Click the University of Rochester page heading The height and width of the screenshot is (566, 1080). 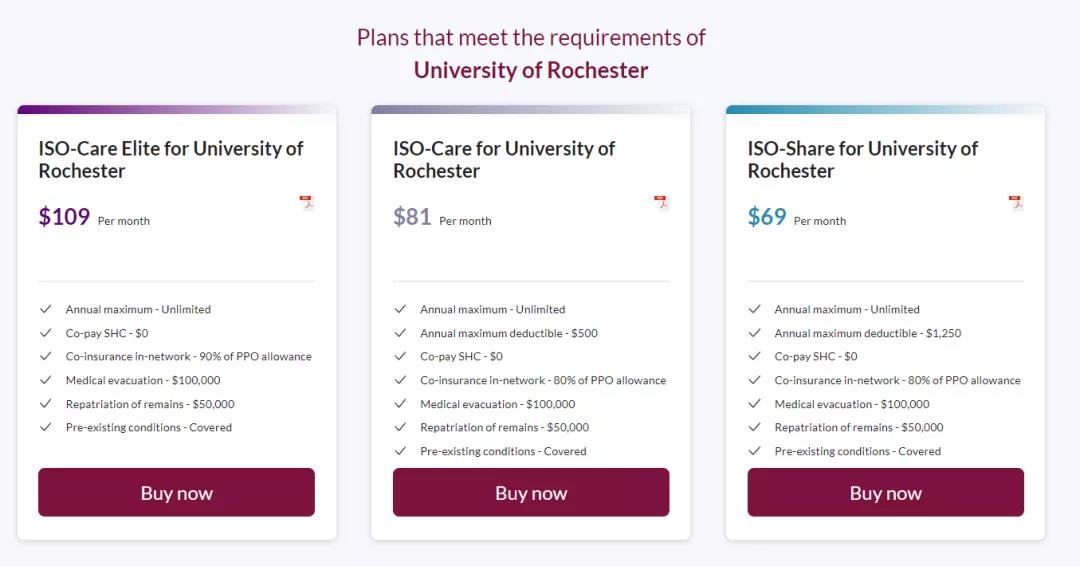click(x=531, y=70)
